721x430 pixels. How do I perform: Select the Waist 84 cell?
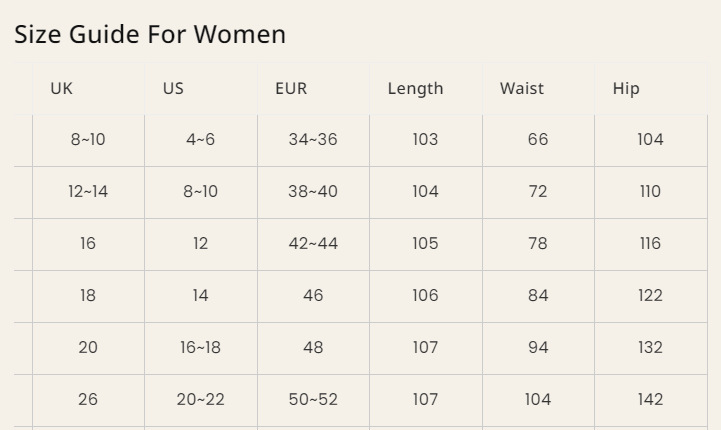pos(538,295)
